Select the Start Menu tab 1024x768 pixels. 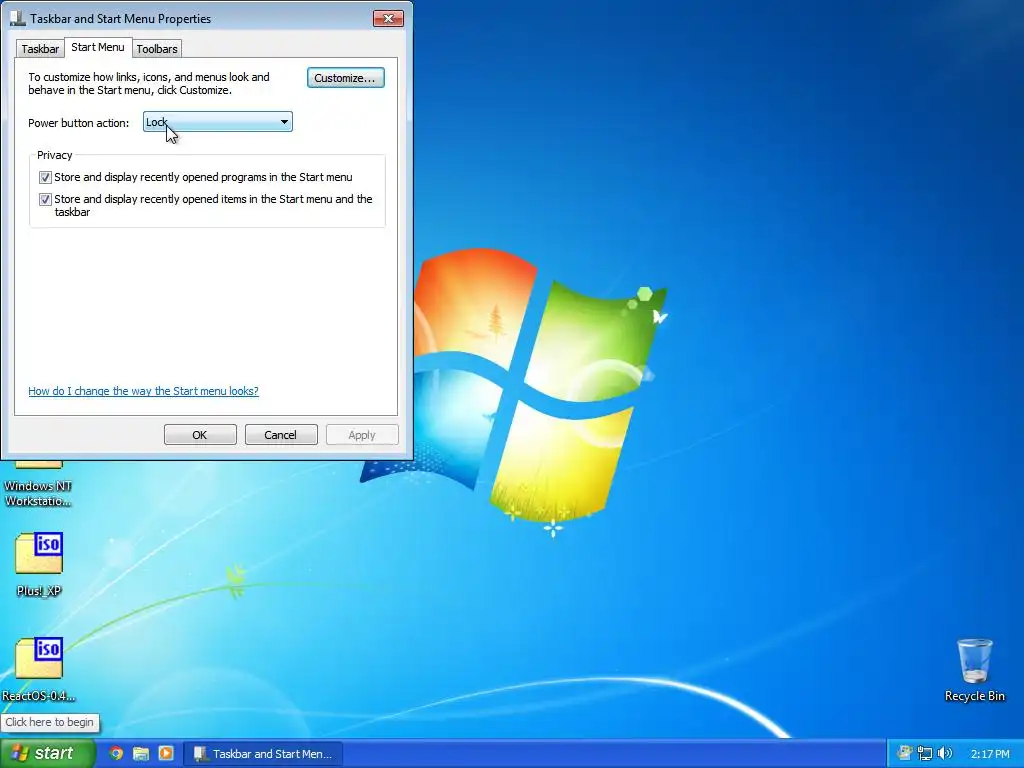[98, 47]
